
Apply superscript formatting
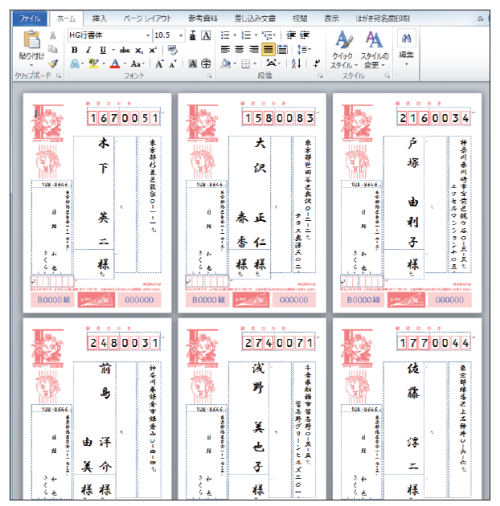pos(153,50)
